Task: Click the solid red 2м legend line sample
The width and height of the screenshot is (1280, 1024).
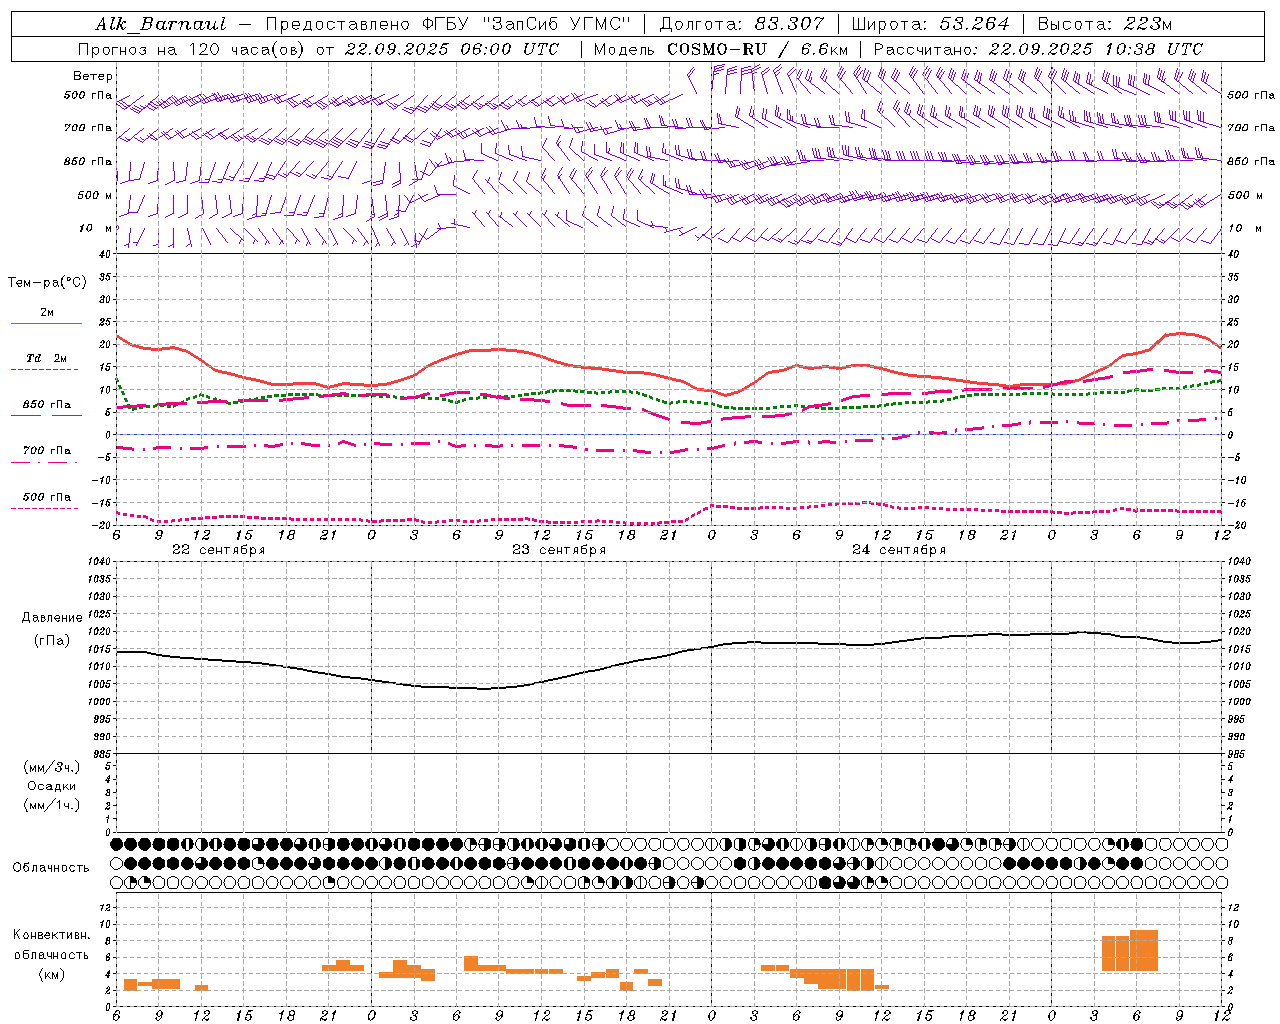Action: click(45, 324)
